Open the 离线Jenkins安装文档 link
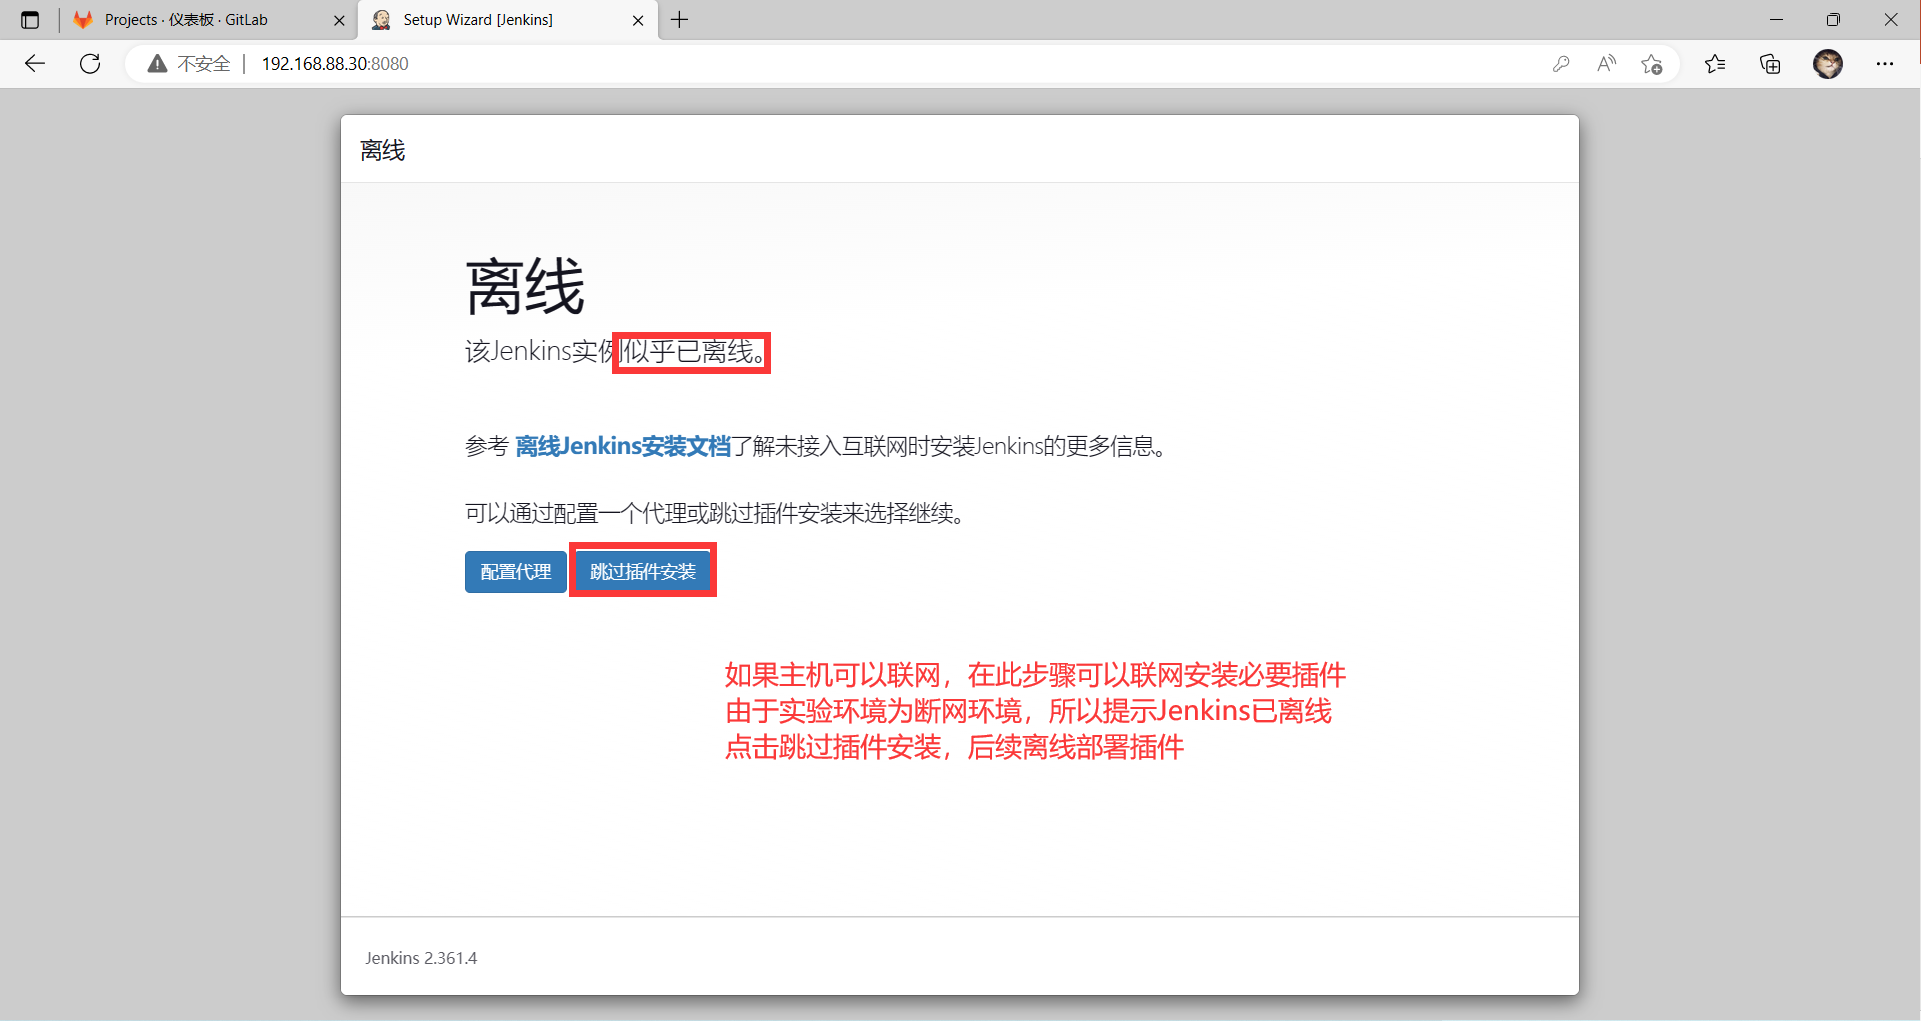The image size is (1921, 1021). (x=623, y=446)
